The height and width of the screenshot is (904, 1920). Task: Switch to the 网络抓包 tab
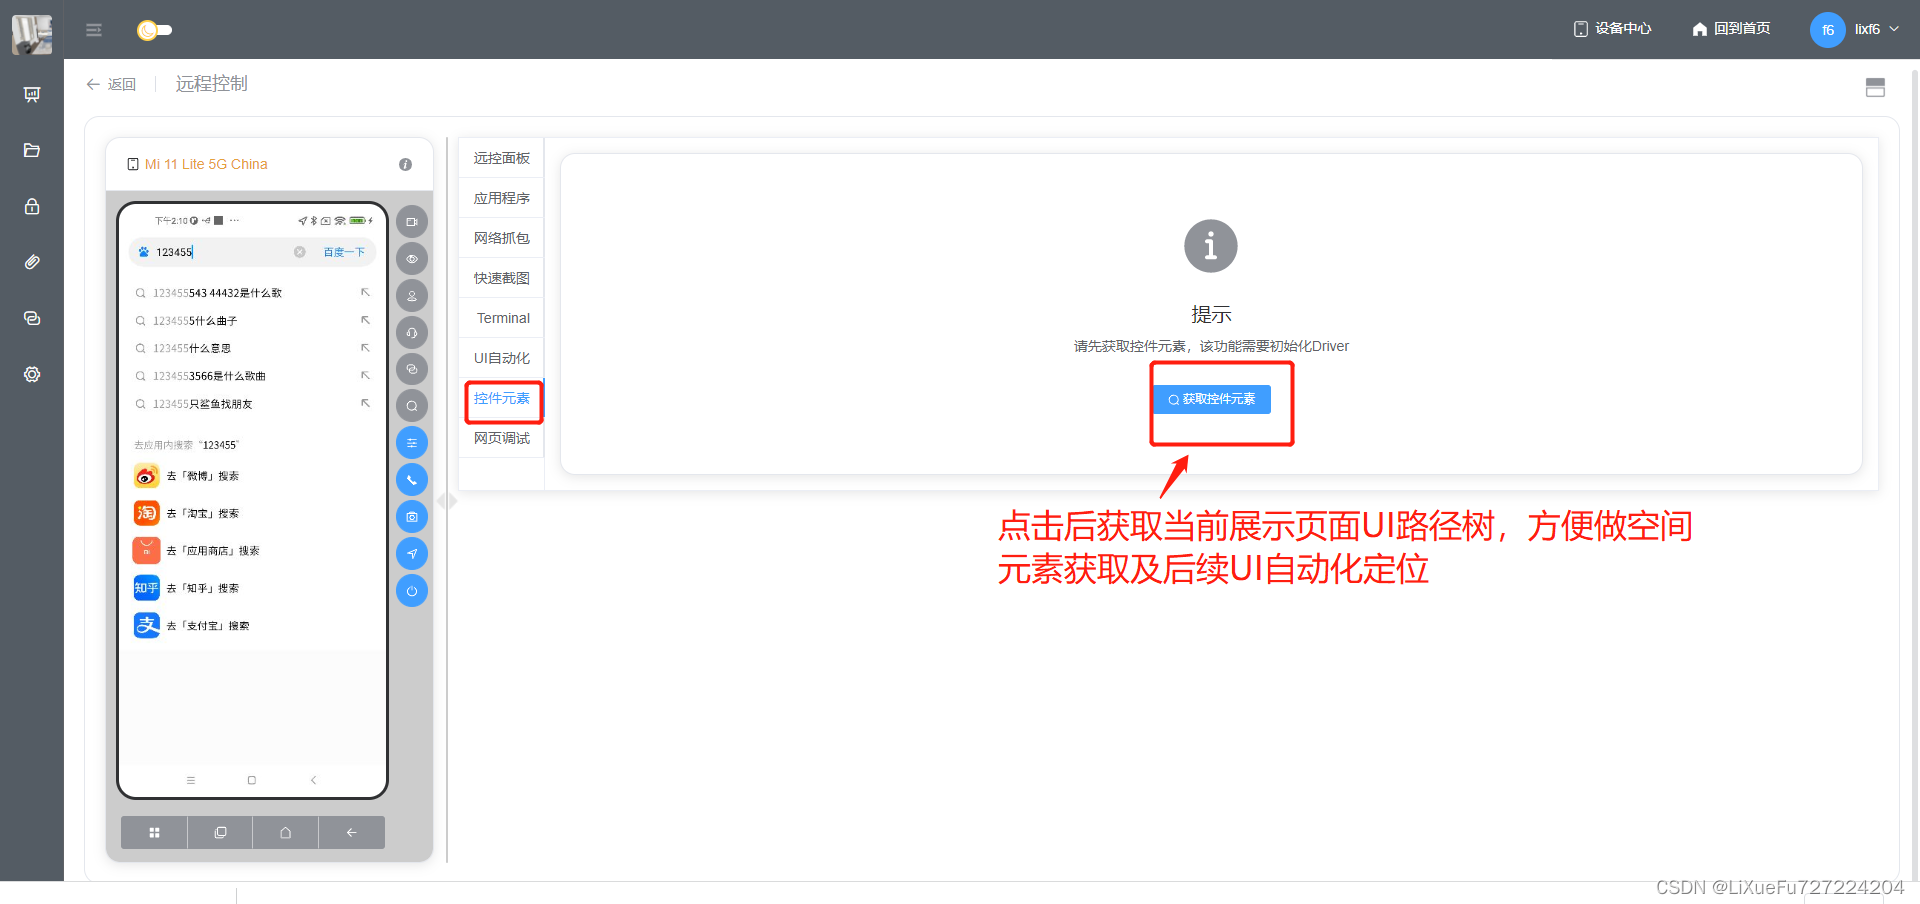click(x=502, y=238)
